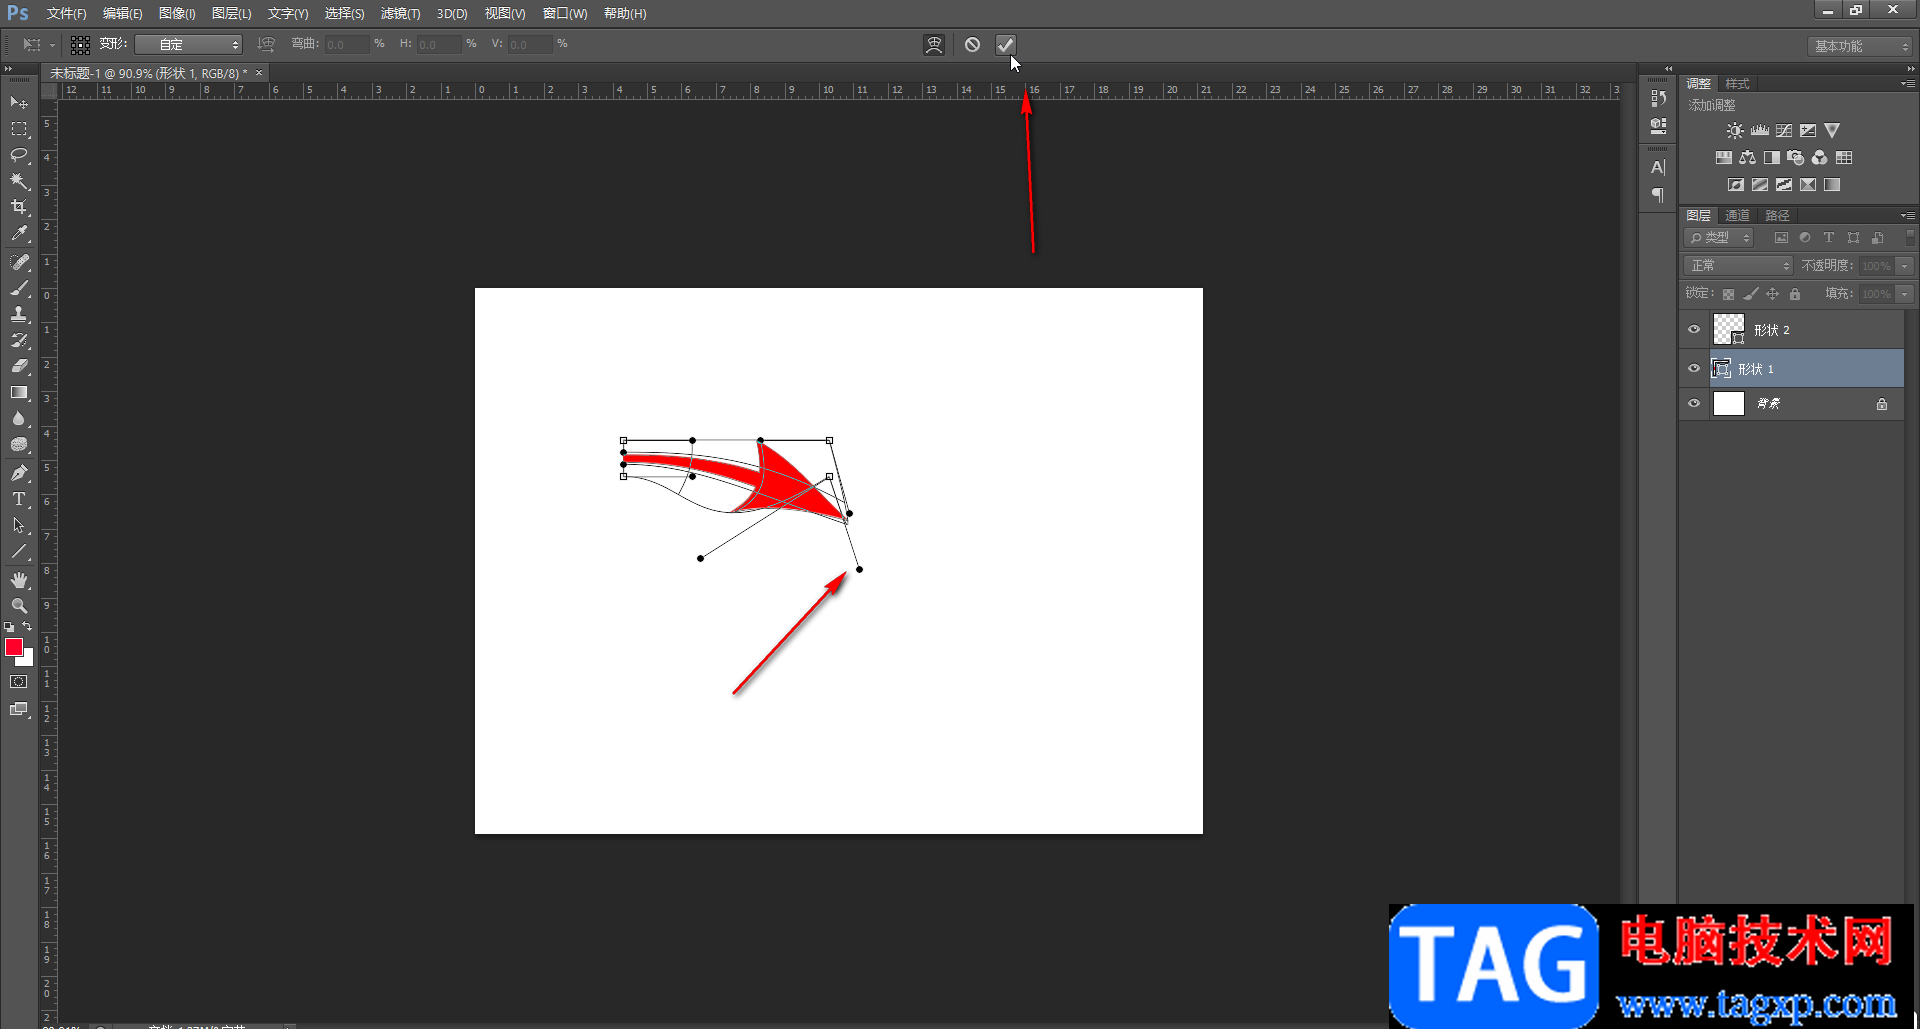1920x1029 pixels.
Task: Cancel the warp transform
Action: coord(972,45)
